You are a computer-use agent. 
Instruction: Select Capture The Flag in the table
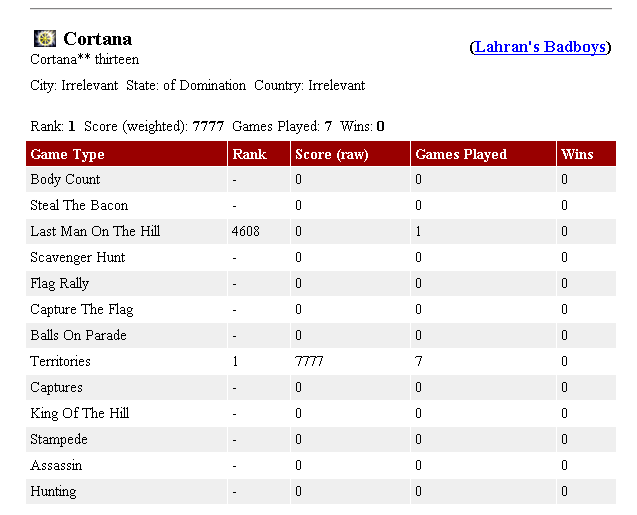(81, 310)
